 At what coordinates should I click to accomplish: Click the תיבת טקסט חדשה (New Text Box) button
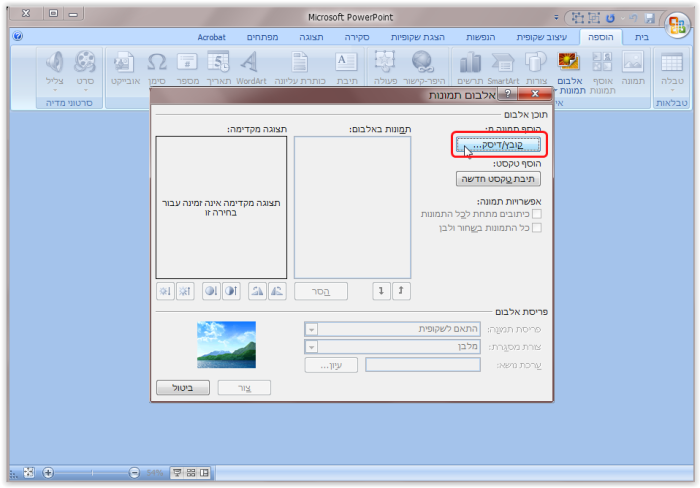pyautogui.click(x=498, y=179)
